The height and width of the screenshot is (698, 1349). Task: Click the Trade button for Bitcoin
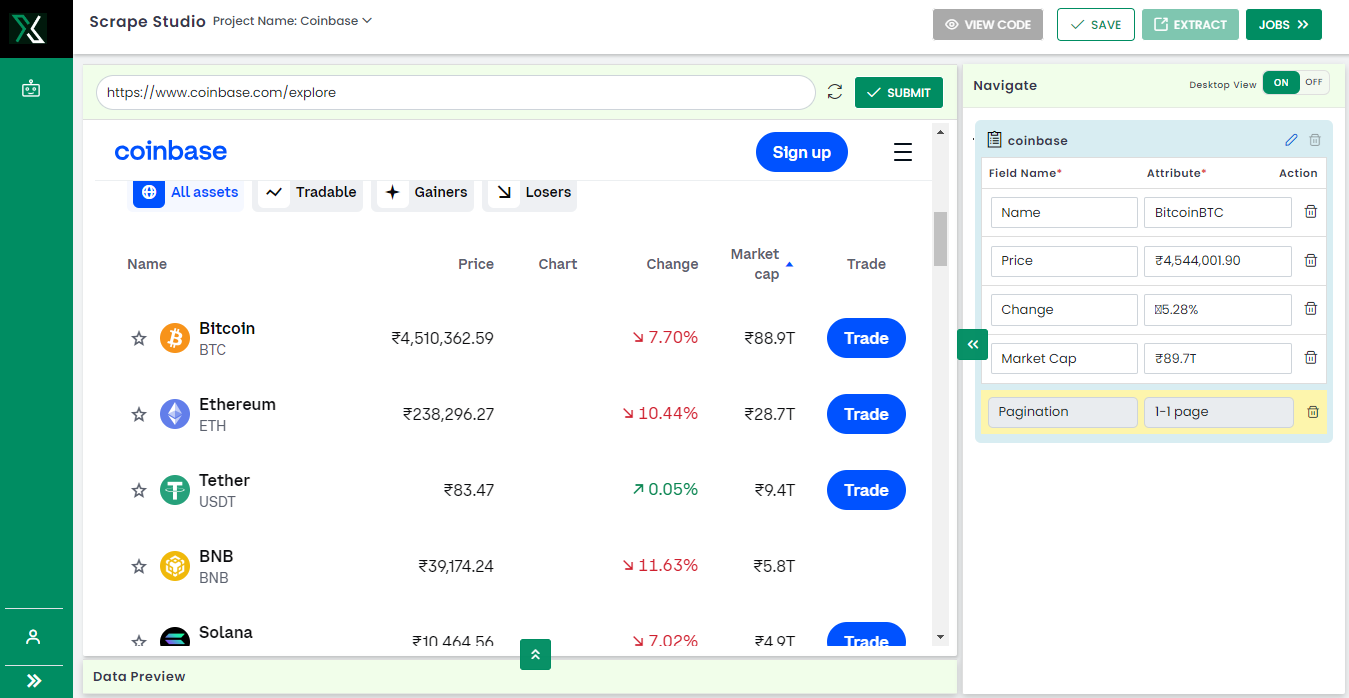(866, 338)
